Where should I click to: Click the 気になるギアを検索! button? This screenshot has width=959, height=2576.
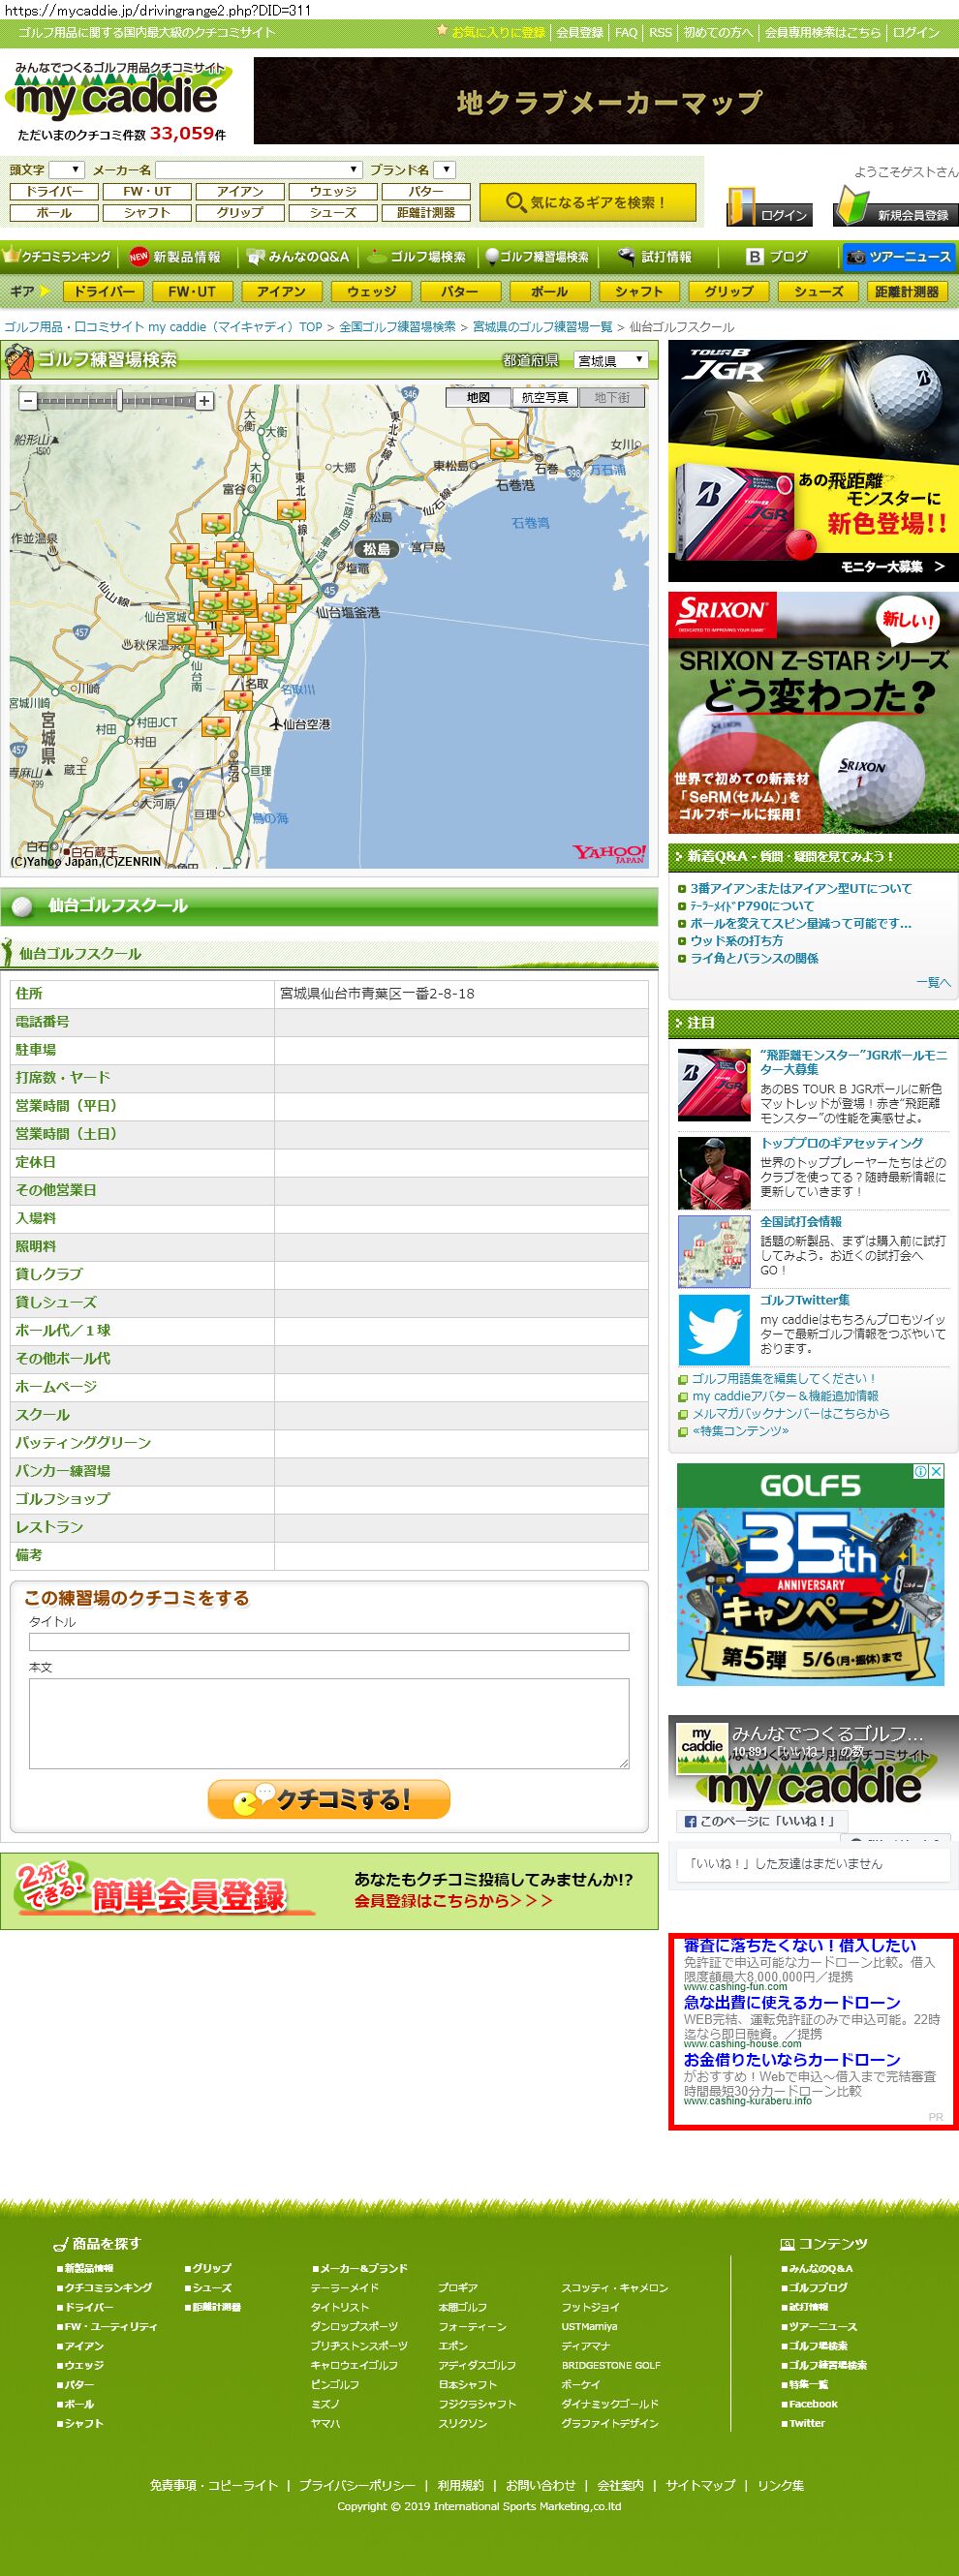tap(587, 202)
